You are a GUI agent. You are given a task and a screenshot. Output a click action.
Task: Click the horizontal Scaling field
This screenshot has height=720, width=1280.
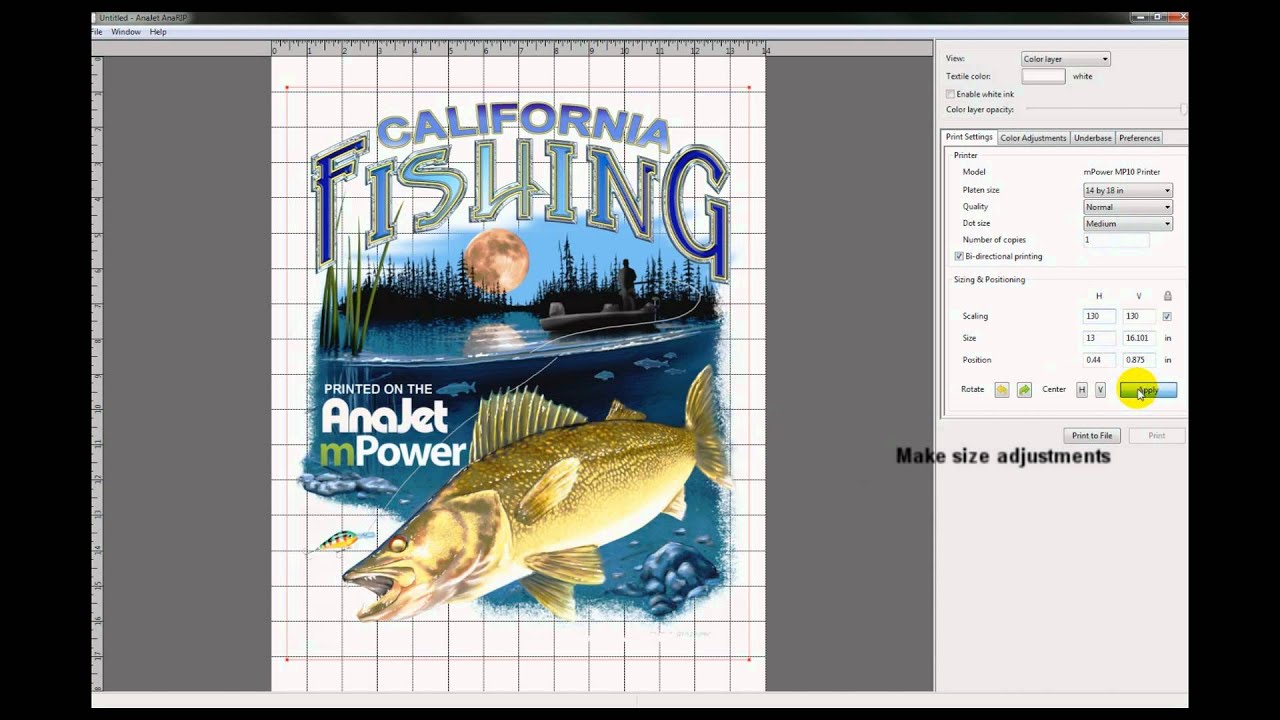pyautogui.click(x=1099, y=316)
